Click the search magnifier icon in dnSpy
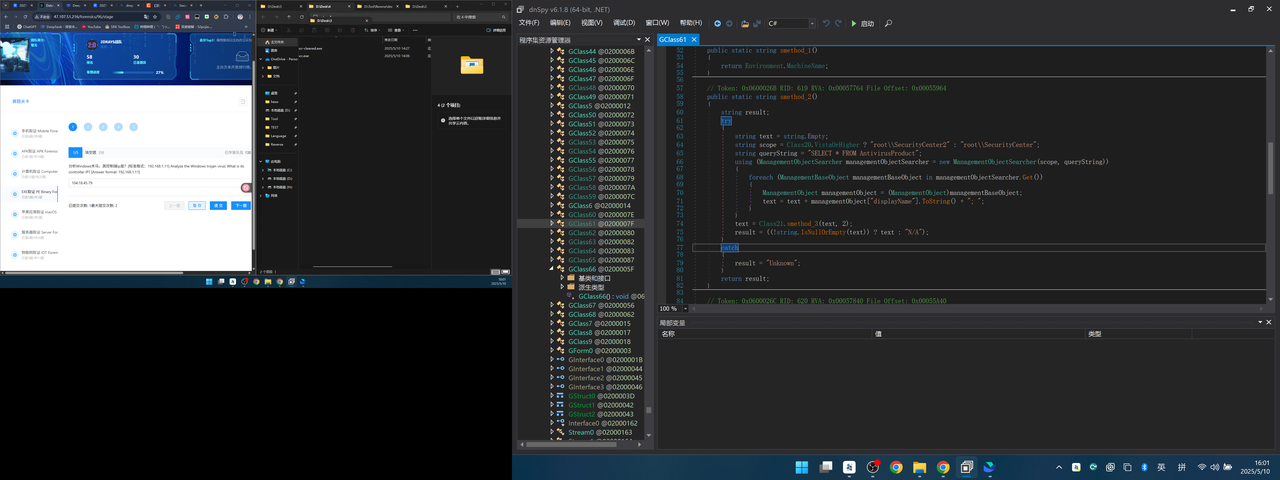 pyautogui.click(x=888, y=23)
